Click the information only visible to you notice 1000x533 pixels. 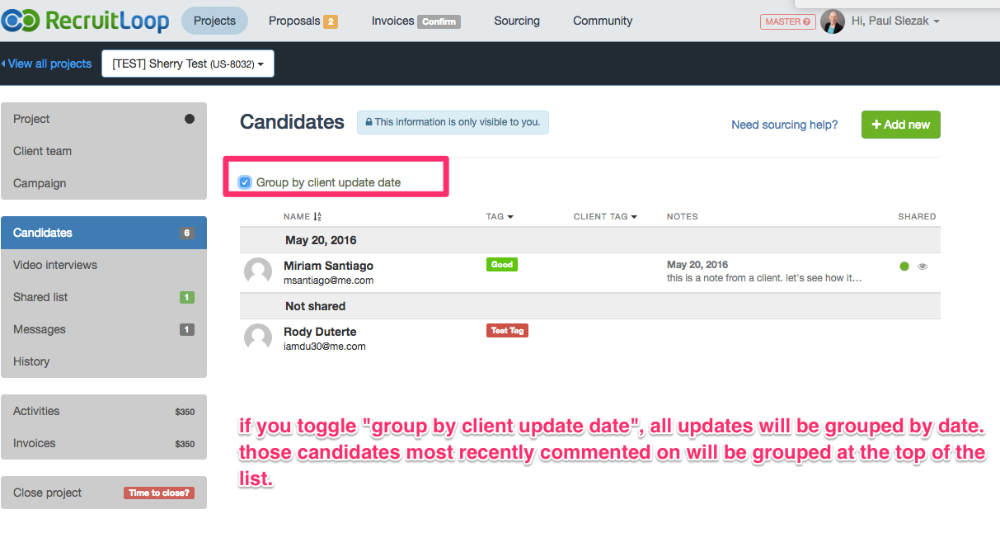[453, 122]
